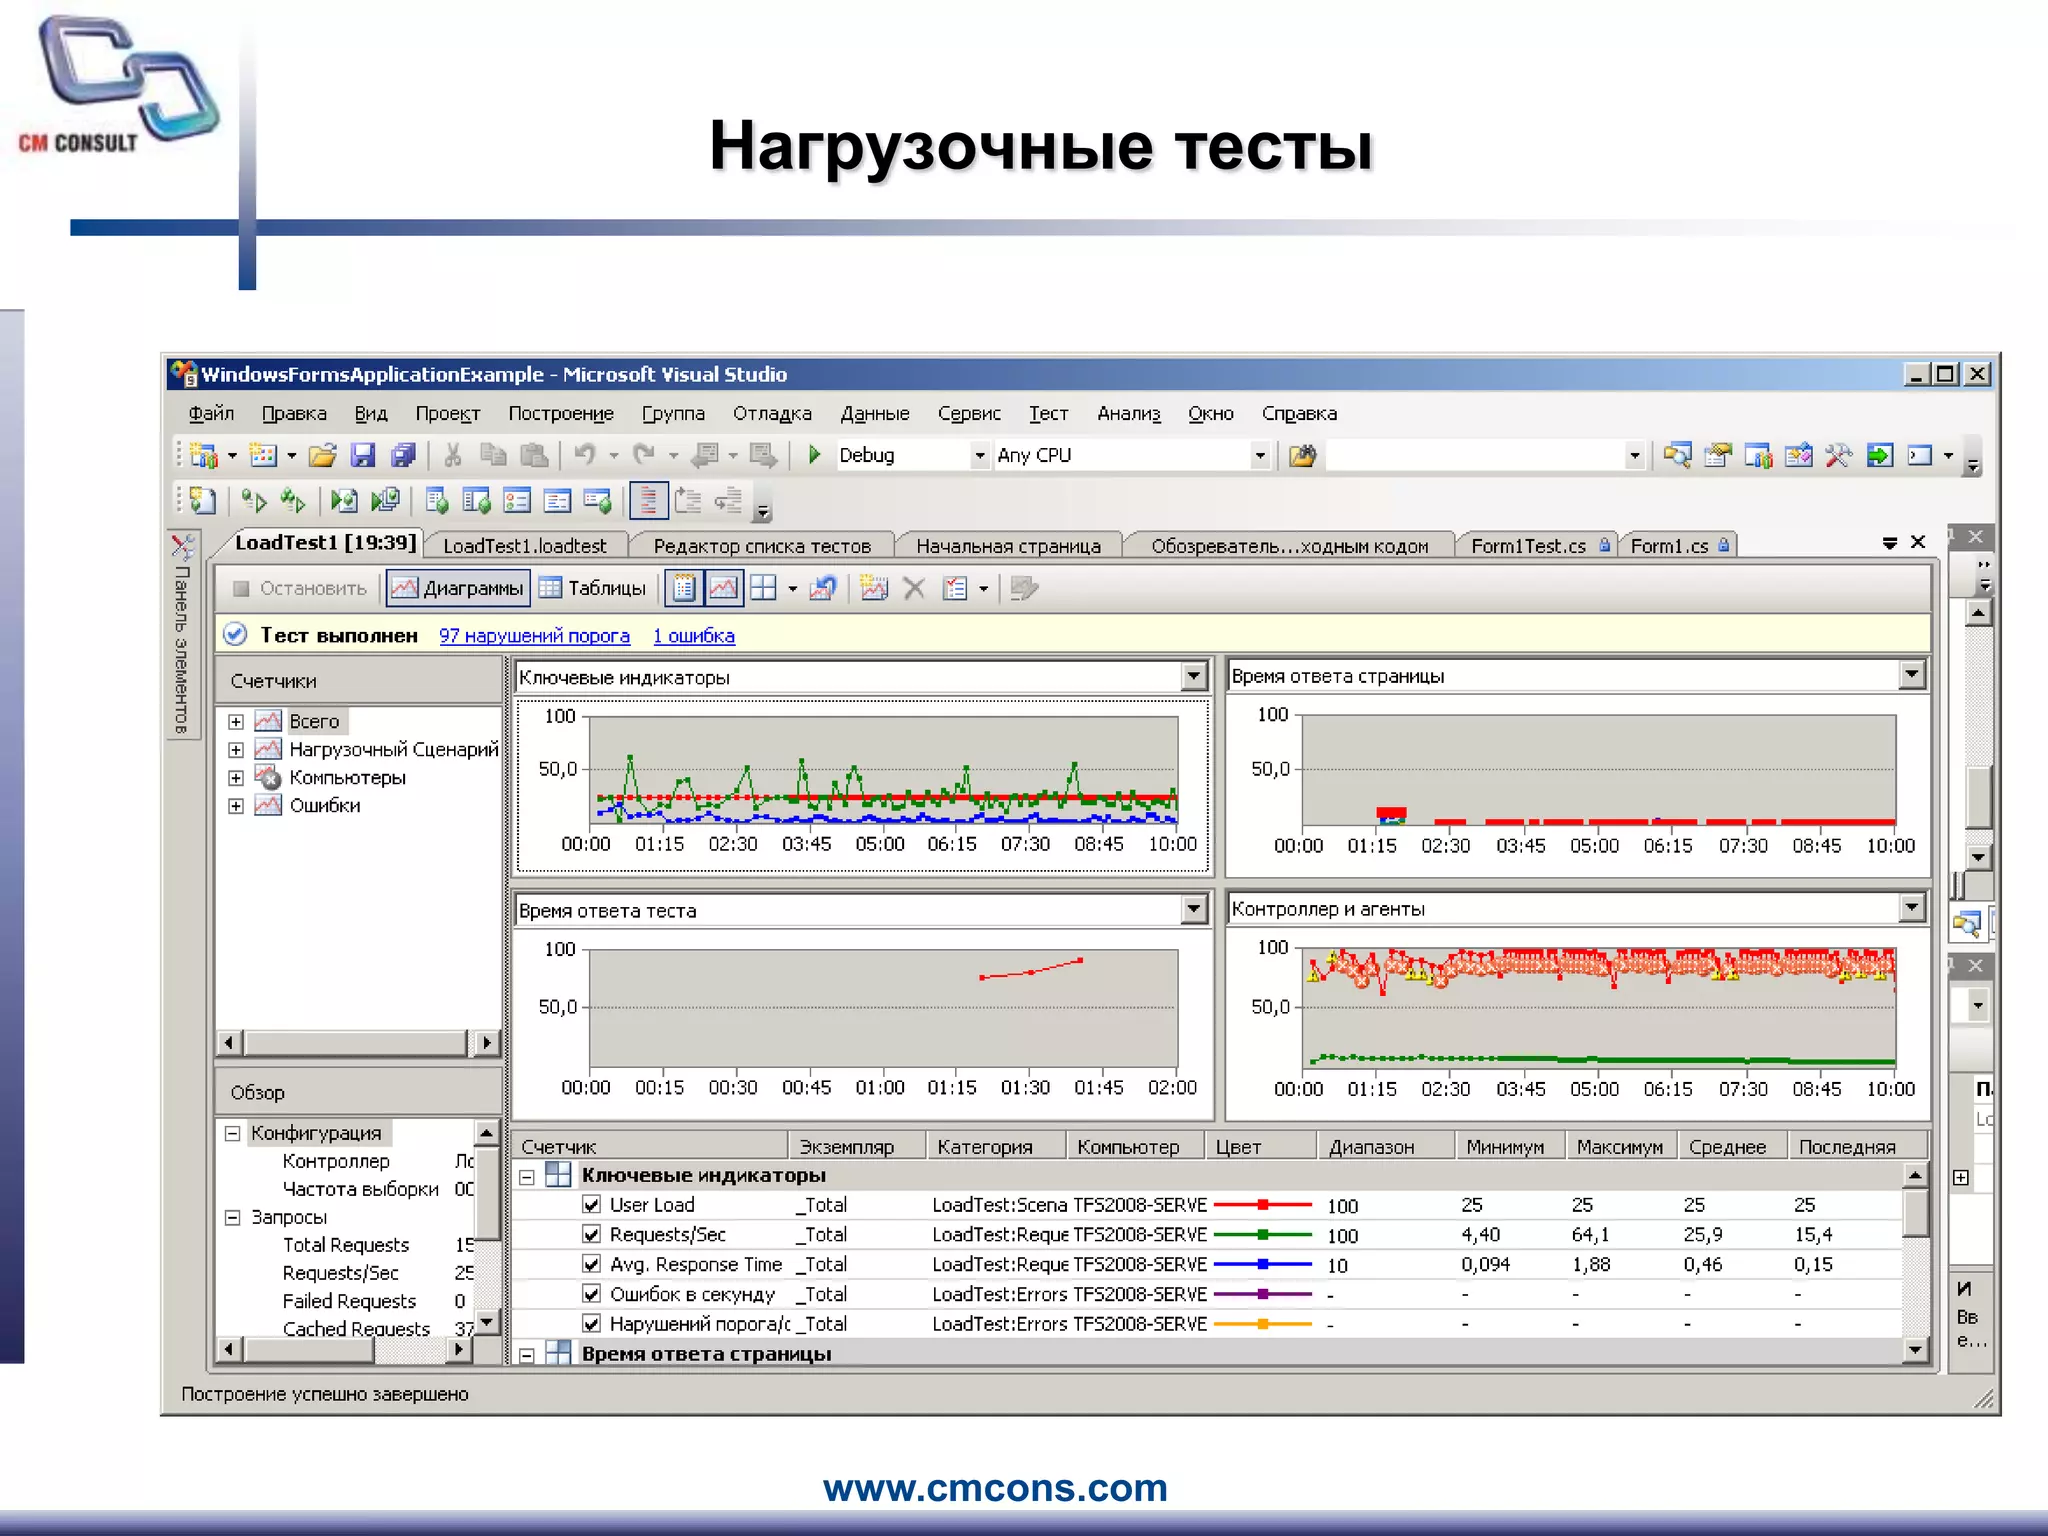Click the Cut scissors icon
The height and width of the screenshot is (1536, 2048).
pos(453,456)
